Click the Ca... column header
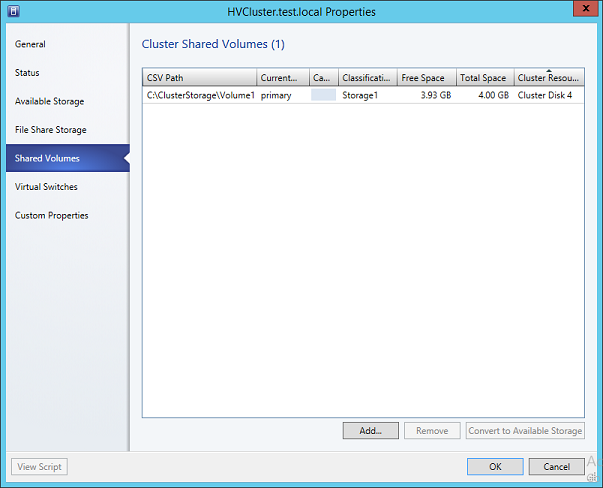Screen dimensions: 603x488 click(x=324, y=78)
